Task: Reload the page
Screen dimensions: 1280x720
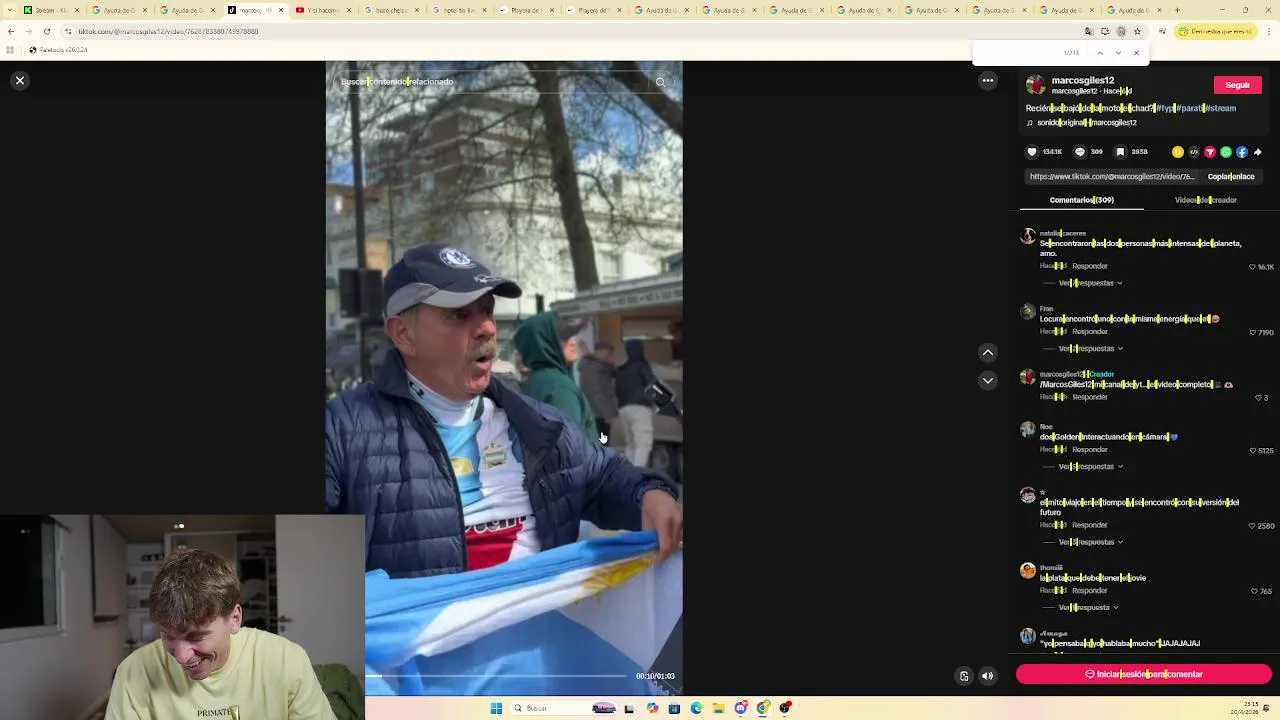Action: click(46, 32)
